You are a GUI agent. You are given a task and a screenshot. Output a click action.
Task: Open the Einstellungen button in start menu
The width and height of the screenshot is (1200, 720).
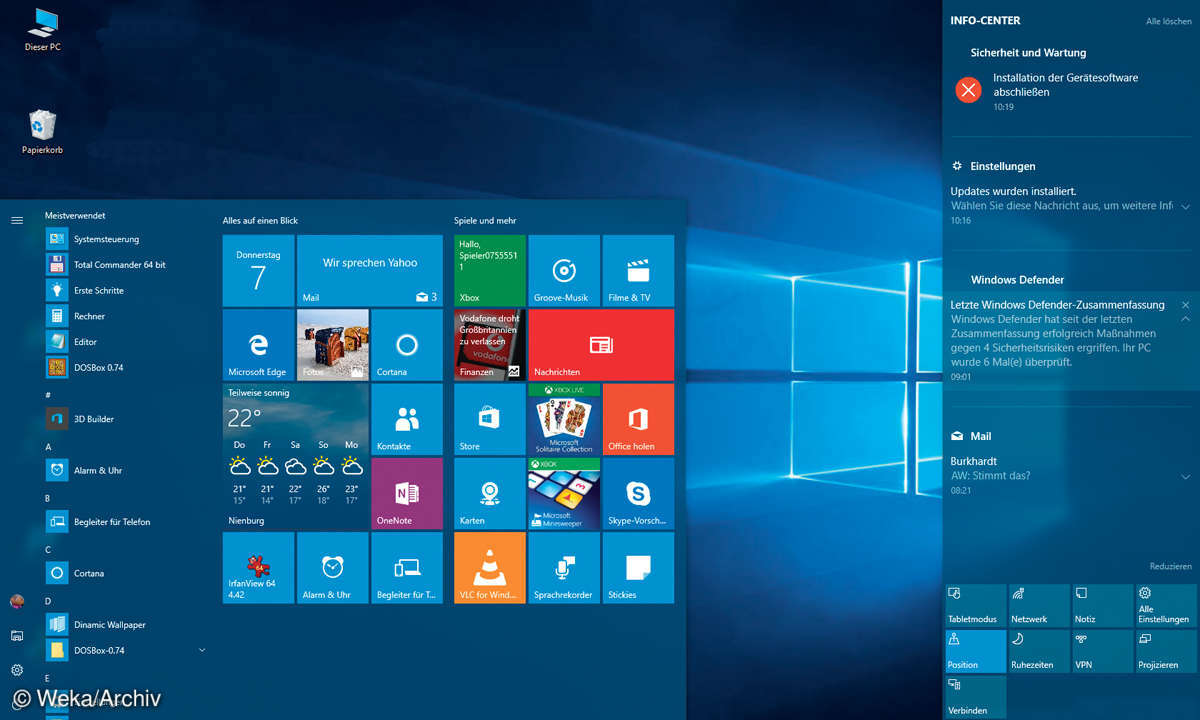tap(17, 669)
